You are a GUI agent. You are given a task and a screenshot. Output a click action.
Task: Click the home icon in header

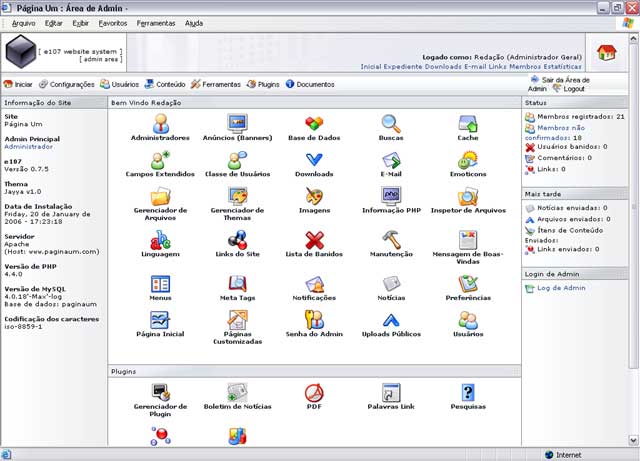(x=607, y=53)
